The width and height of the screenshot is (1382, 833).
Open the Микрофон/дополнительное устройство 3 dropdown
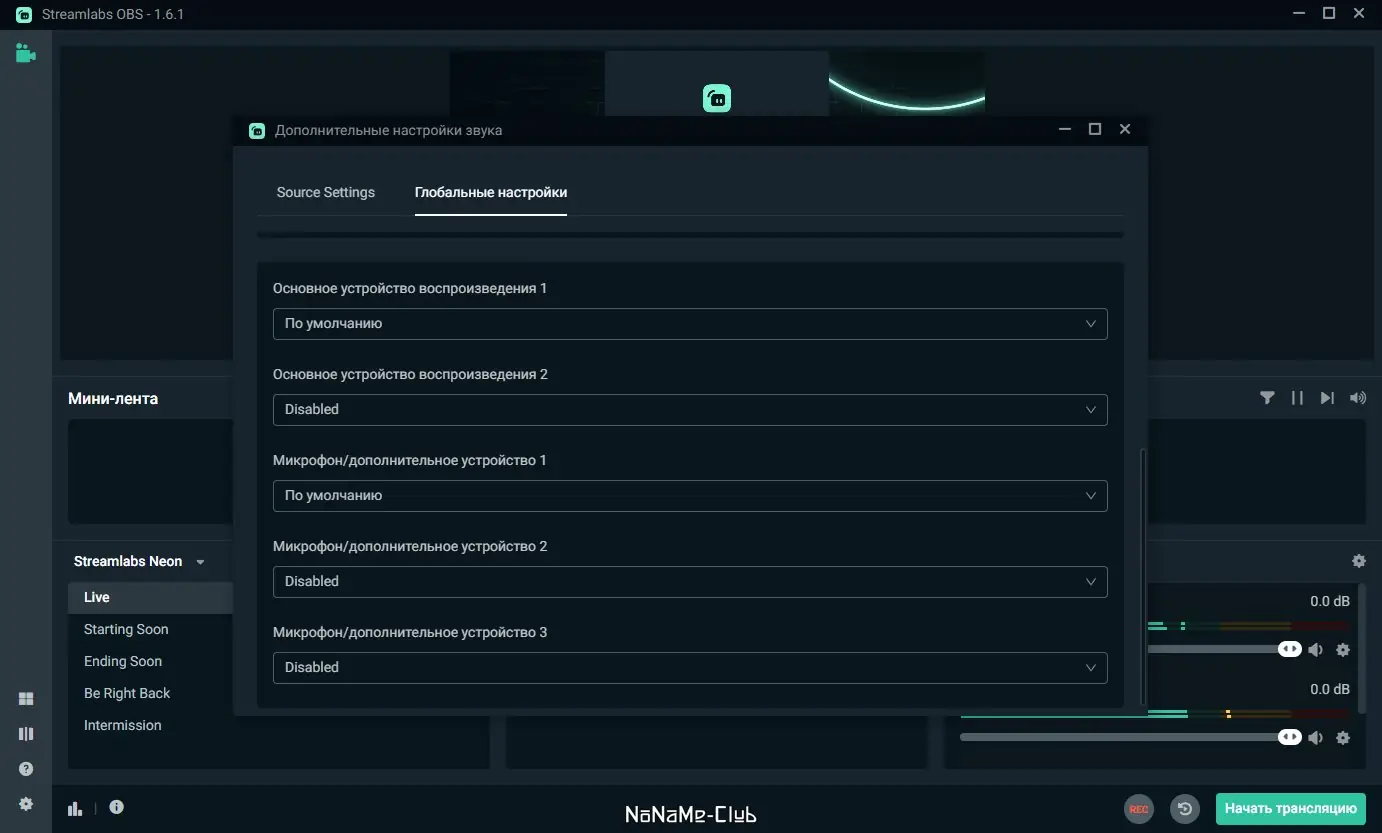[x=690, y=668]
